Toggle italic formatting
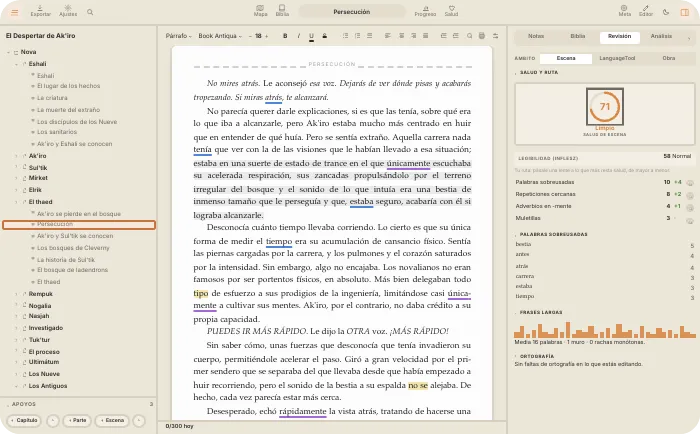This screenshot has height=434, width=700. [298, 36]
